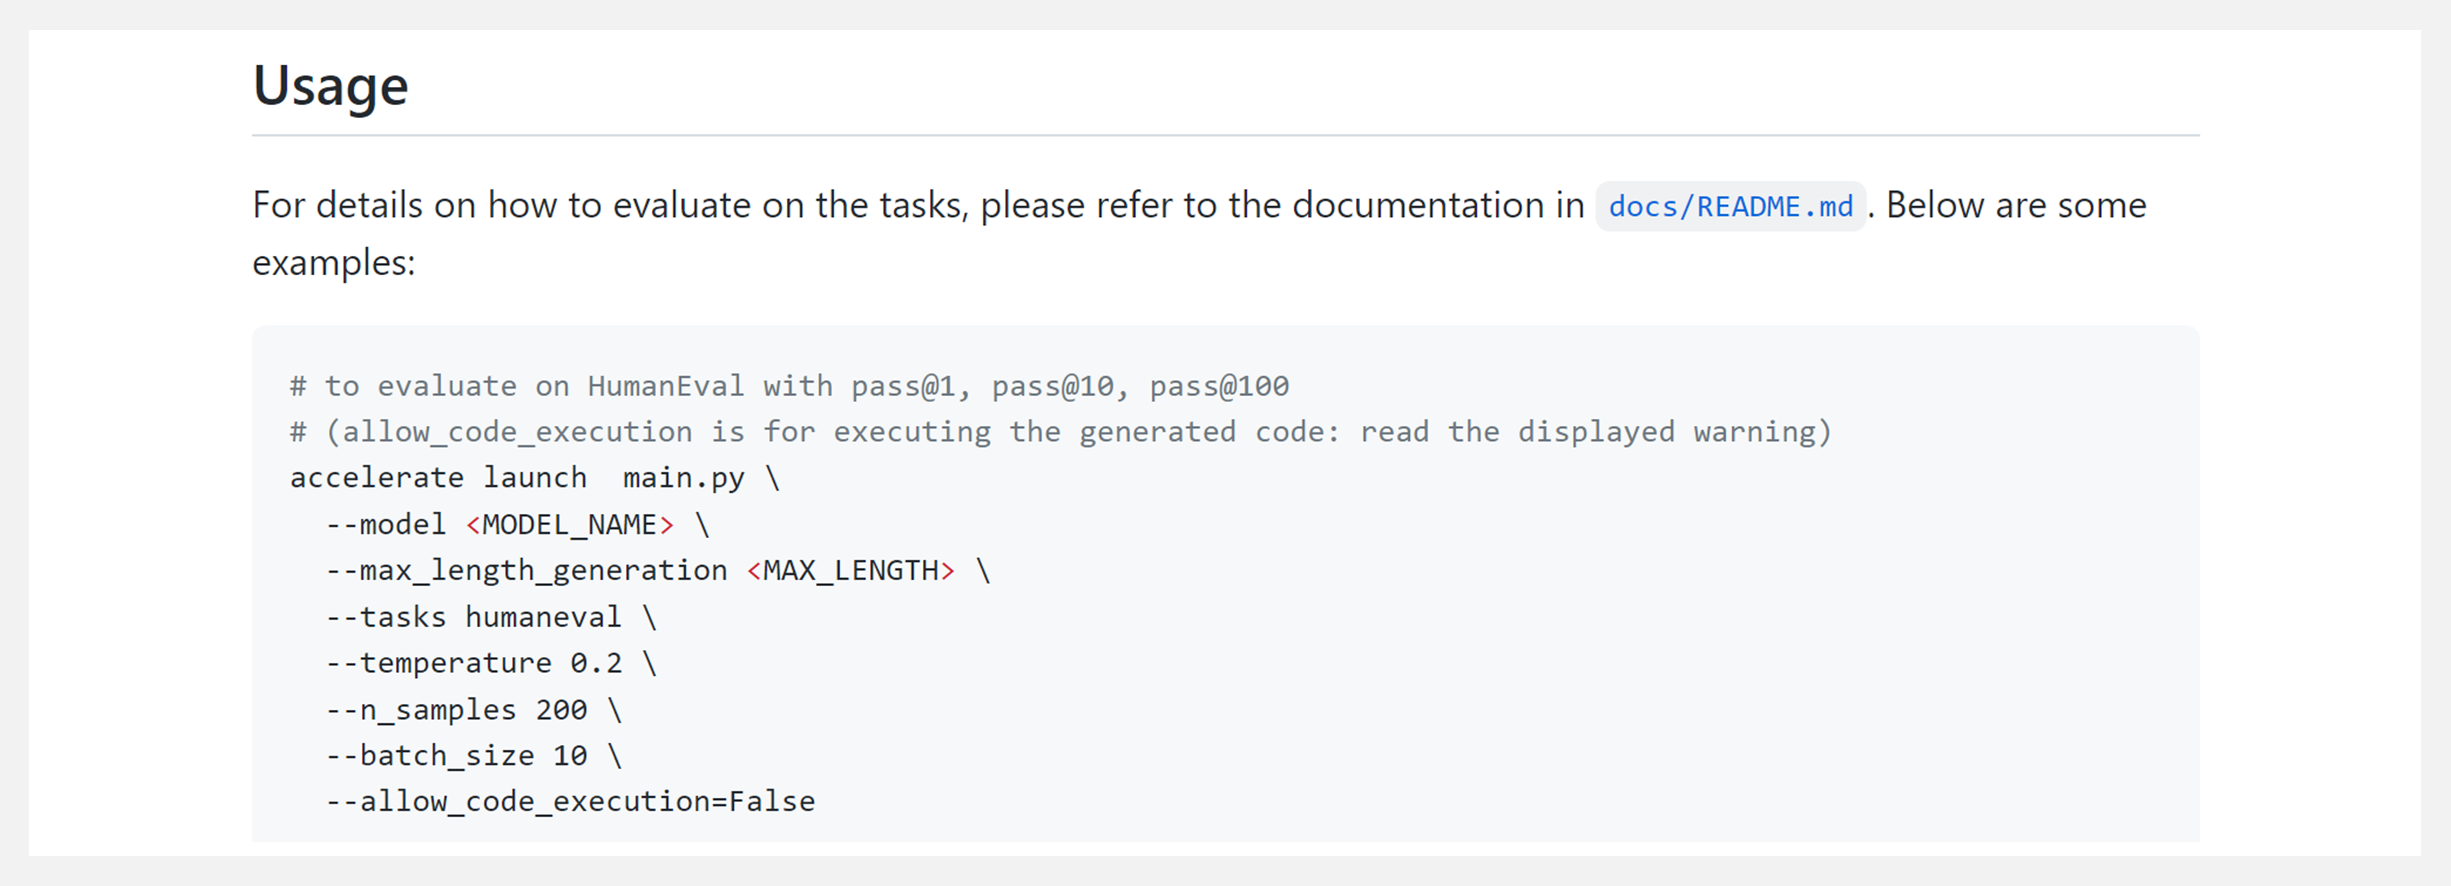Click the allow_code_execution warning comment line
The height and width of the screenshot is (886, 2451).
(1061, 432)
